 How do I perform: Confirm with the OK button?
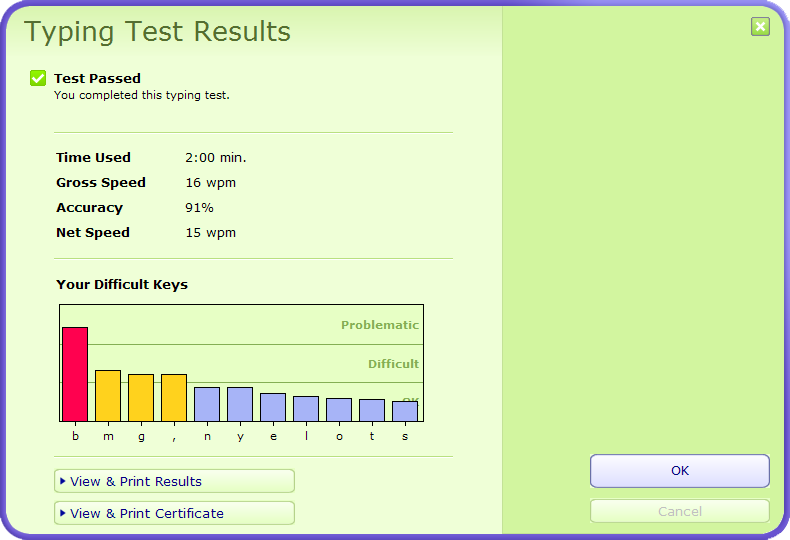click(680, 470)
